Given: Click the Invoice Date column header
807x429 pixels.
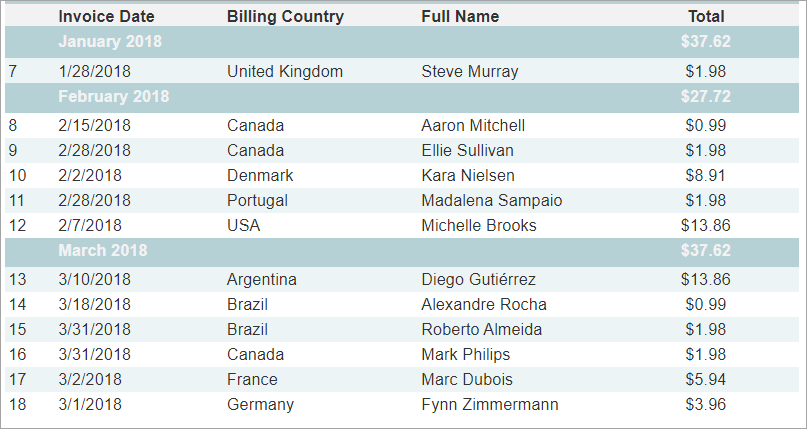Looking at the screenshot, I should pos(106,16).
